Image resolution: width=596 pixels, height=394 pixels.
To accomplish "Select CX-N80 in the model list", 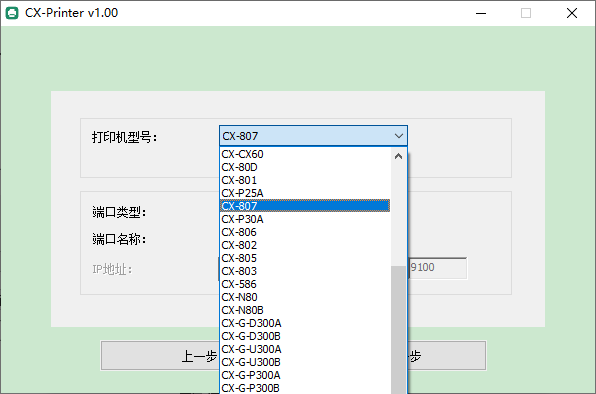I will click(305, 297).
